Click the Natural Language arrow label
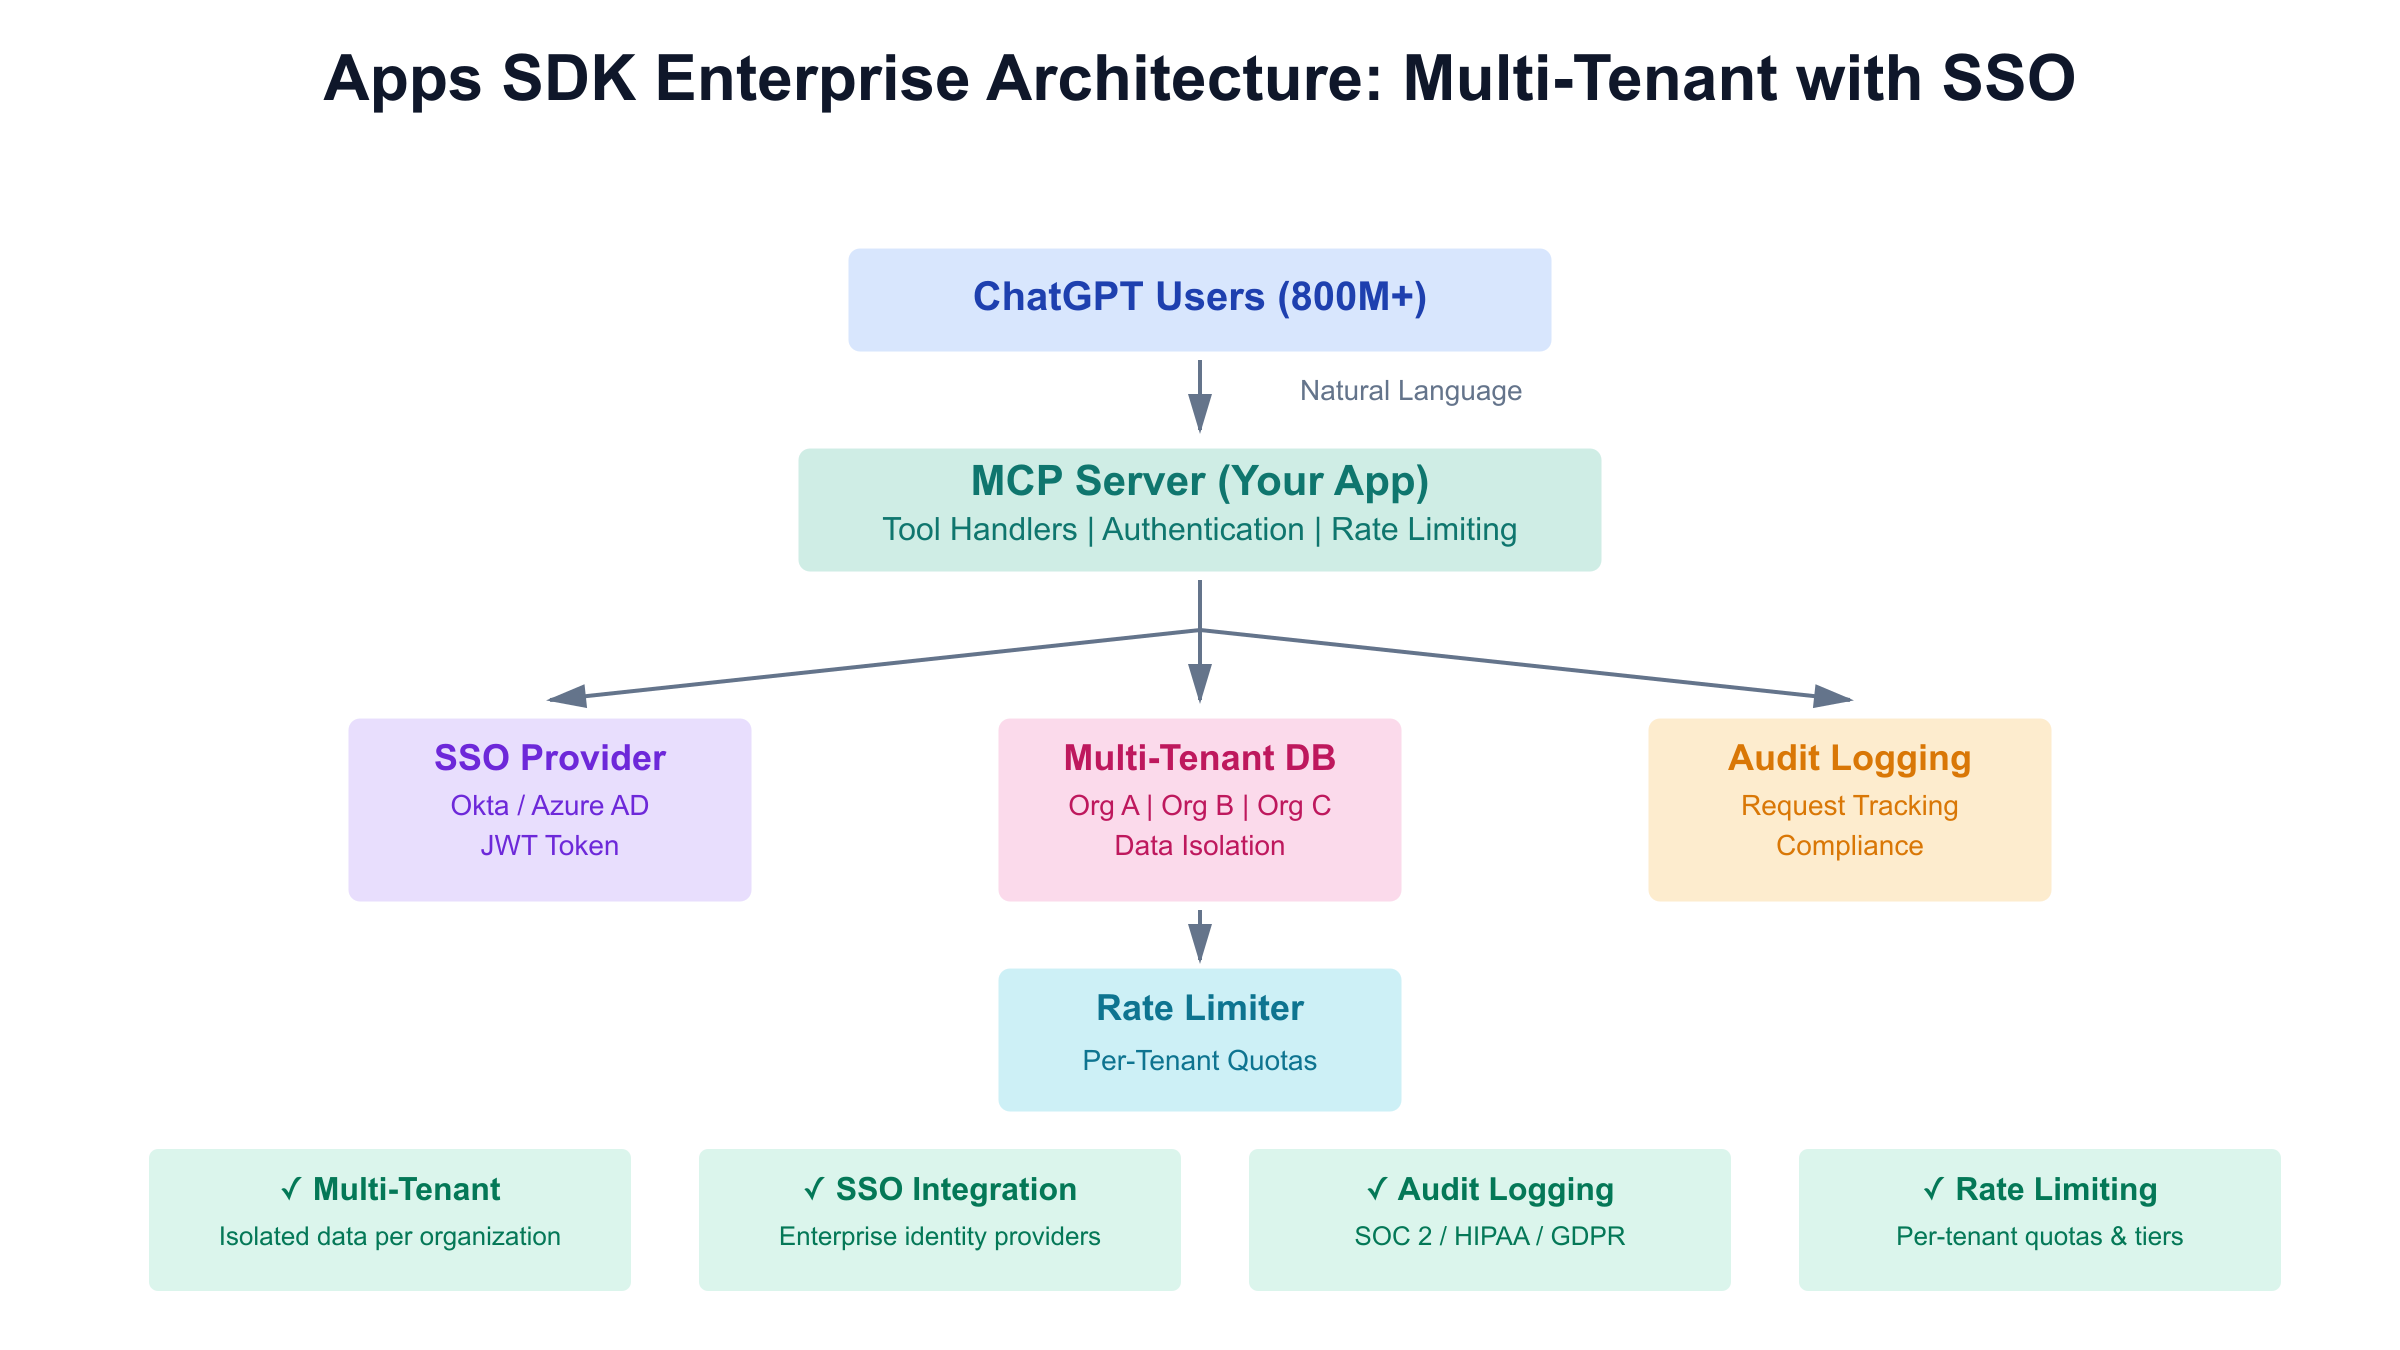The height and width of the screenshot is (1350, 2400). pyautogui.click(x=1410, y=391)
